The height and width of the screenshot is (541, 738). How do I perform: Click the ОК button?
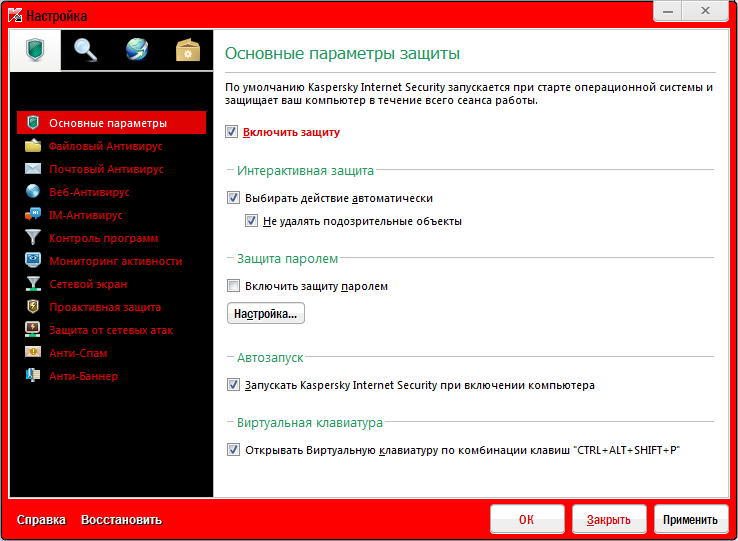tap(527, 519)
